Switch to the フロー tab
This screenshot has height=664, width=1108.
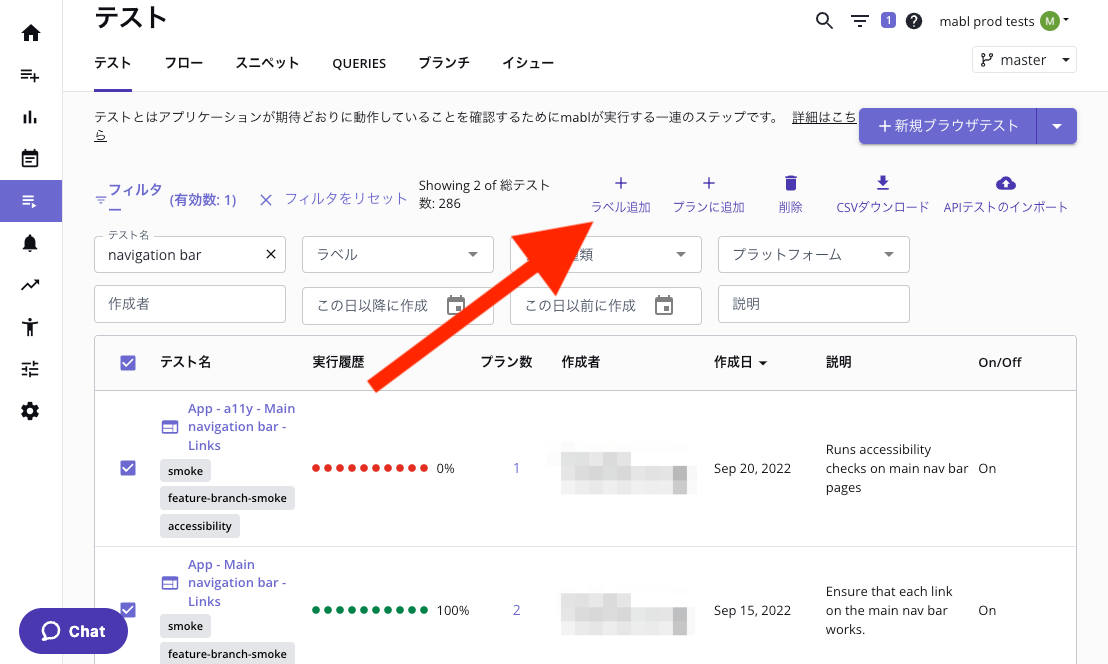pos(184,63)
